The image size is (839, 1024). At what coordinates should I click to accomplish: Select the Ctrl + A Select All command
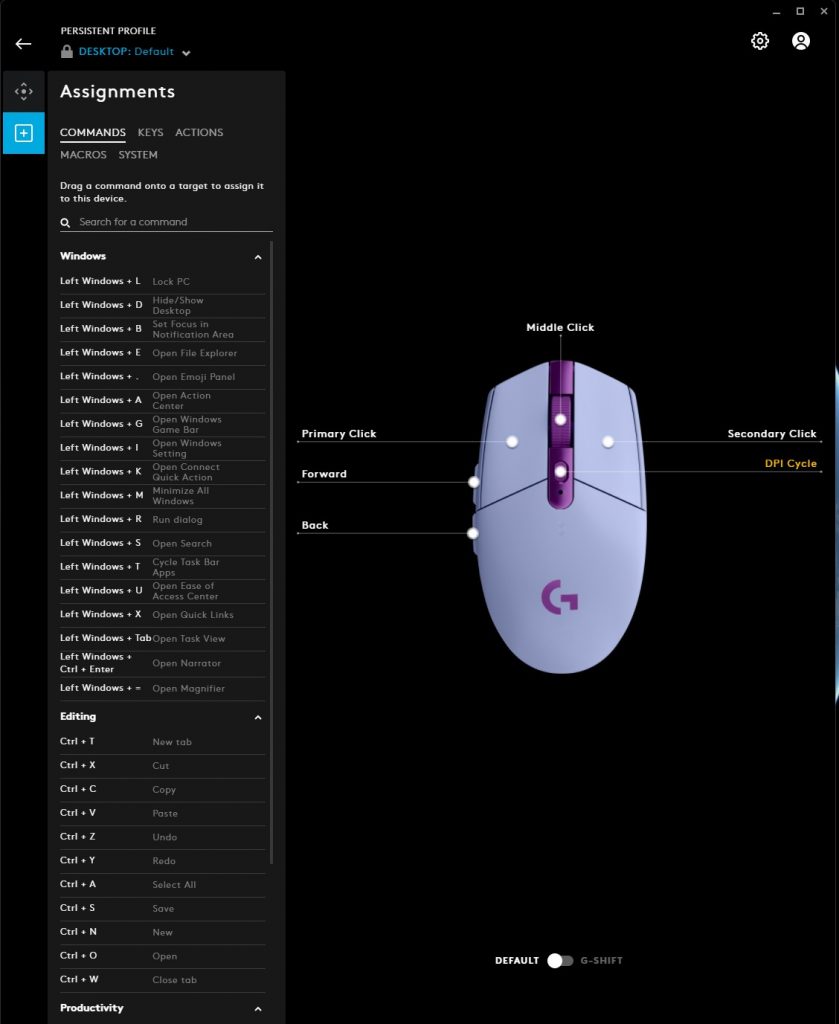(x=163, y=885)
